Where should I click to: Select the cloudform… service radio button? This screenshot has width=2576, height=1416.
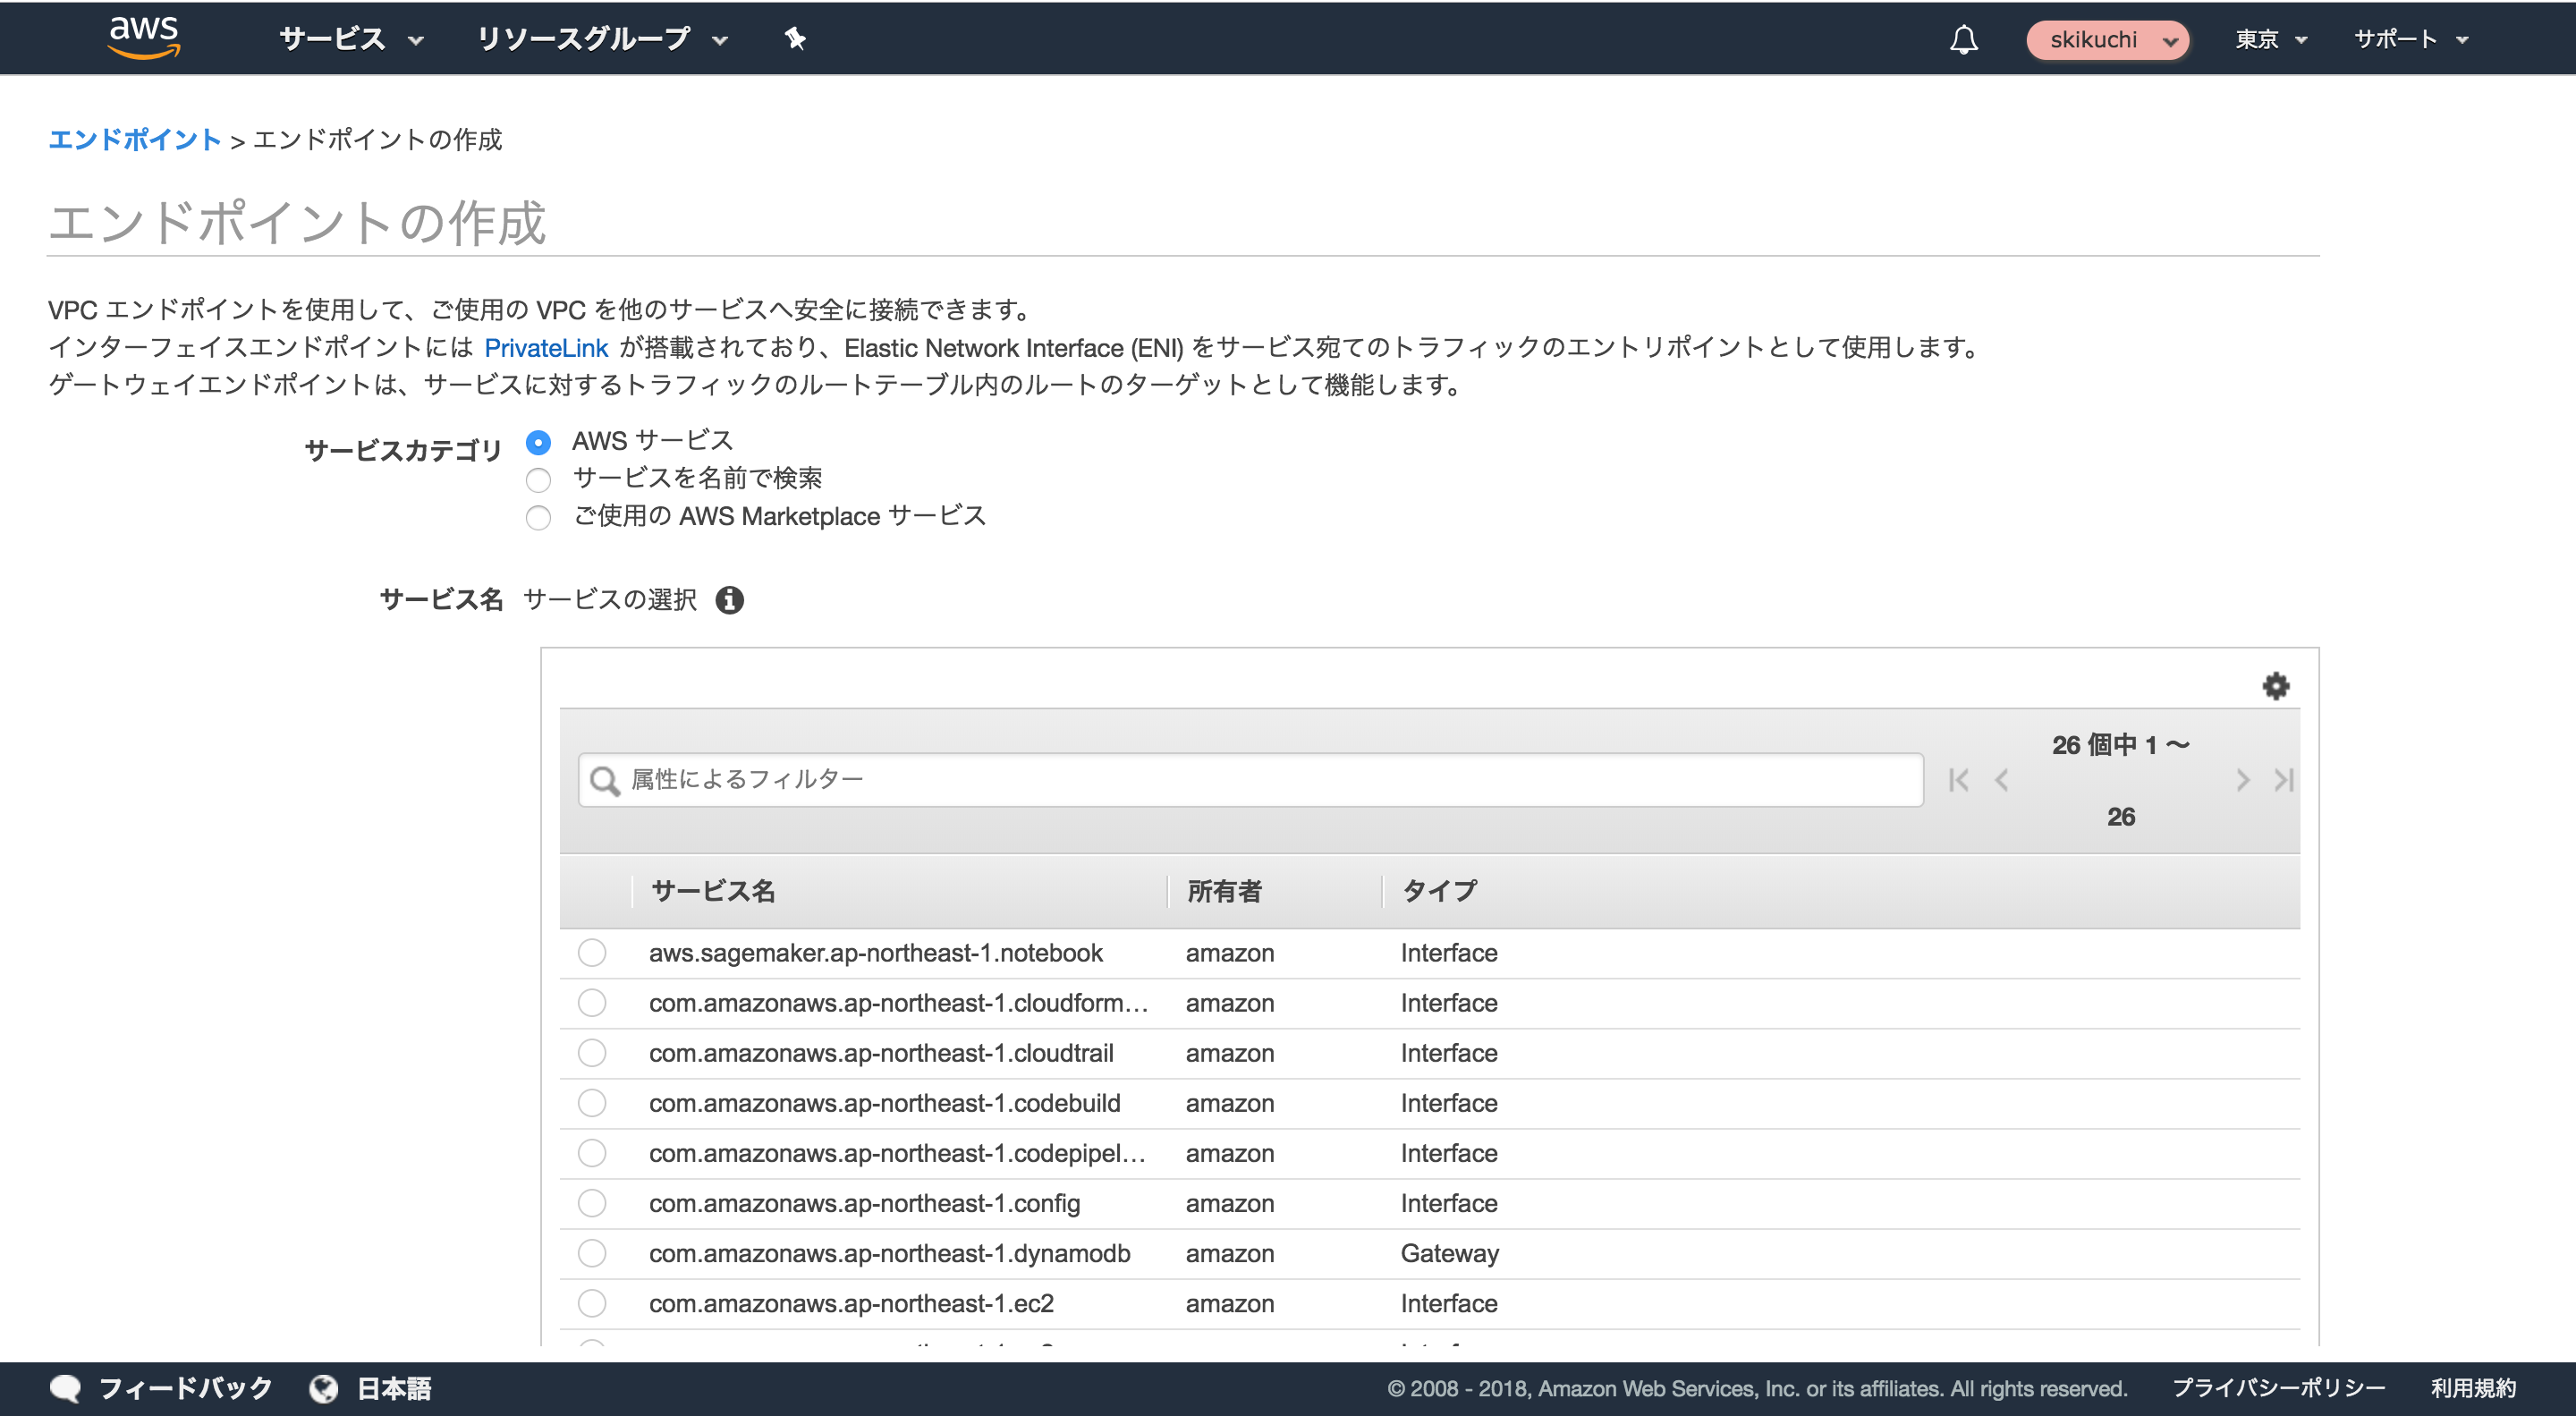(x=592, y=1003)
